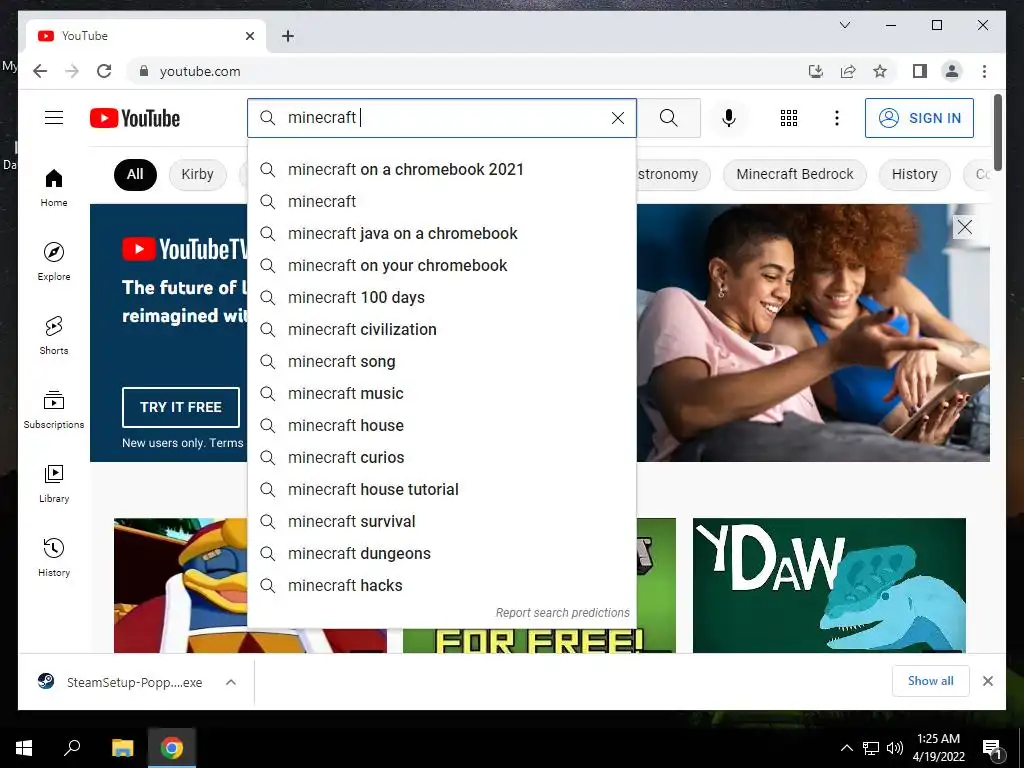Open the King Dedede video thumbnail
The width and height of the screenshot is (1024, 768).
[180, 585]
